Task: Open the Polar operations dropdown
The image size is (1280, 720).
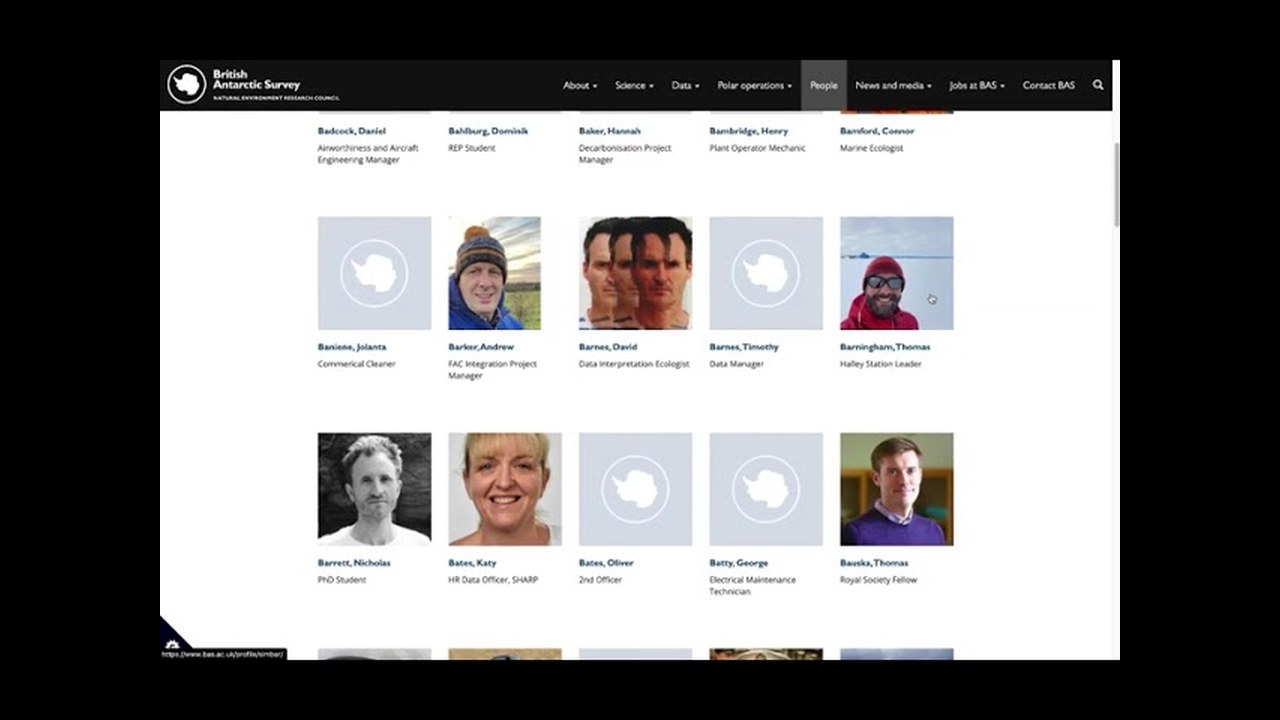Action: [x=755, y=85]
